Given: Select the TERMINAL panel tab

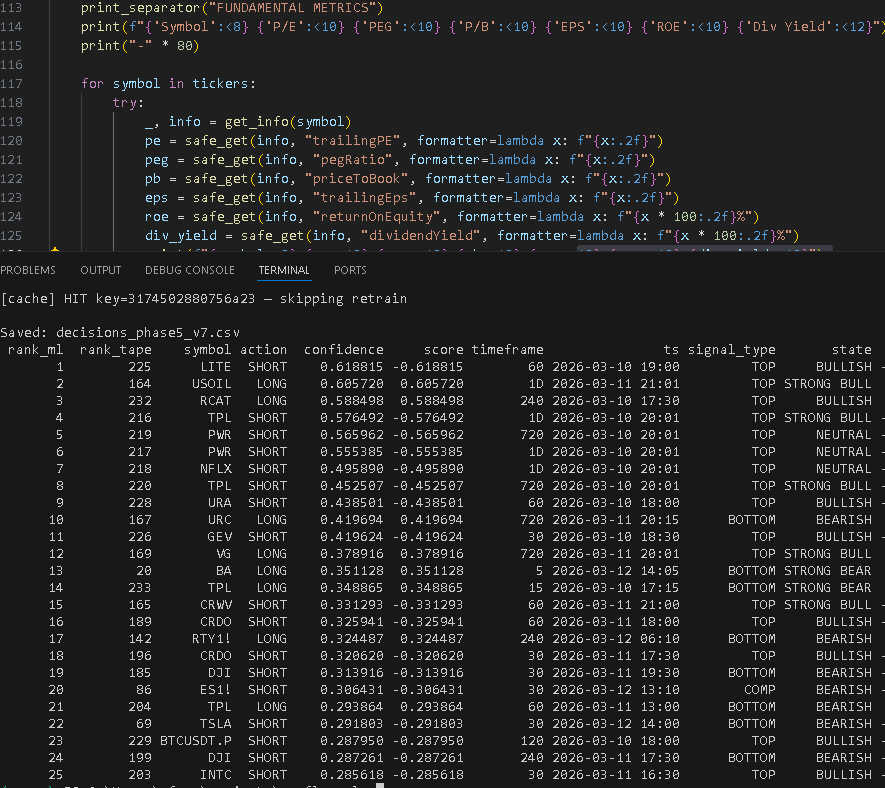Looking at the screenshot, I should click(x=284, y=270).
